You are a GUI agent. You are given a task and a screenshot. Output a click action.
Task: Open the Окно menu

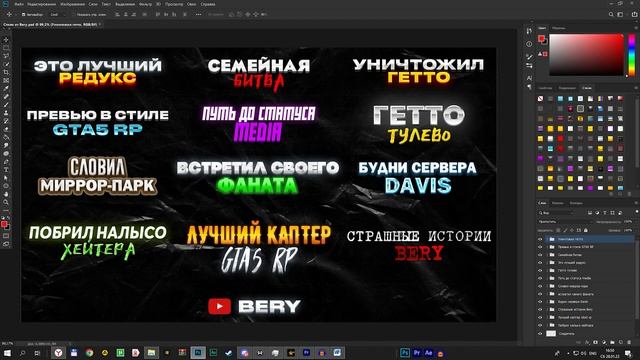(x=191, y=4)
